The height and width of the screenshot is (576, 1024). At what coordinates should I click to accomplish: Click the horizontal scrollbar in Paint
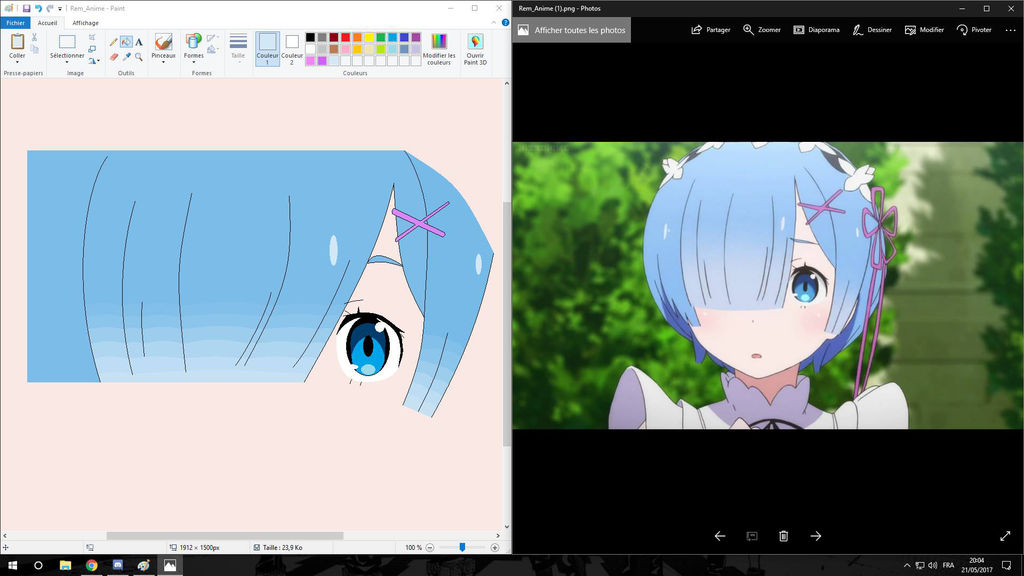225,536
